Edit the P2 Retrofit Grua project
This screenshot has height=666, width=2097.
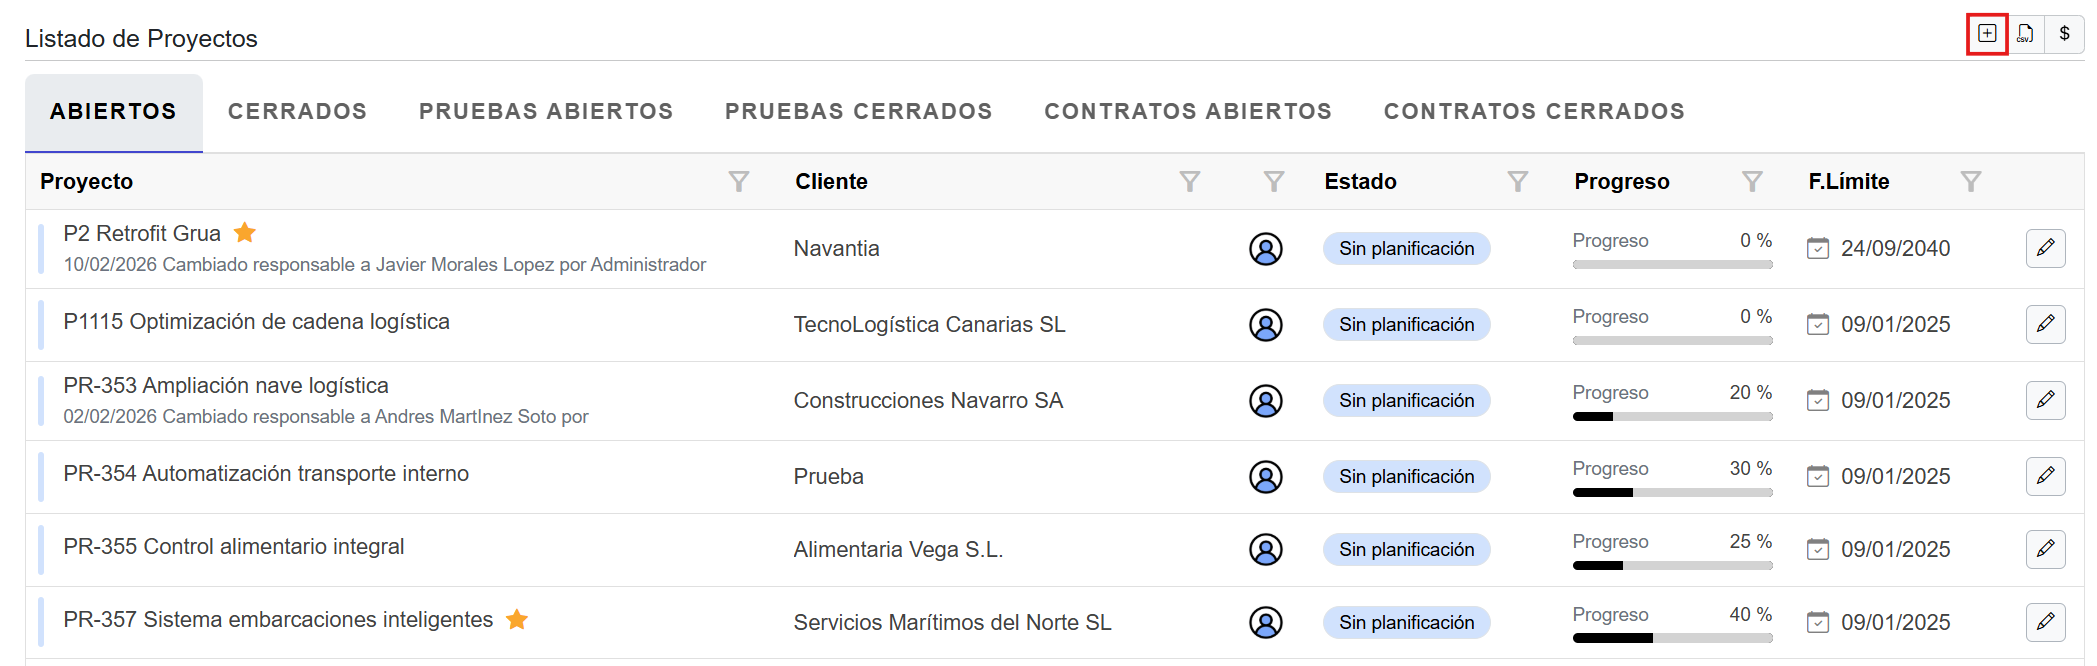click(x=2045, y=248)
